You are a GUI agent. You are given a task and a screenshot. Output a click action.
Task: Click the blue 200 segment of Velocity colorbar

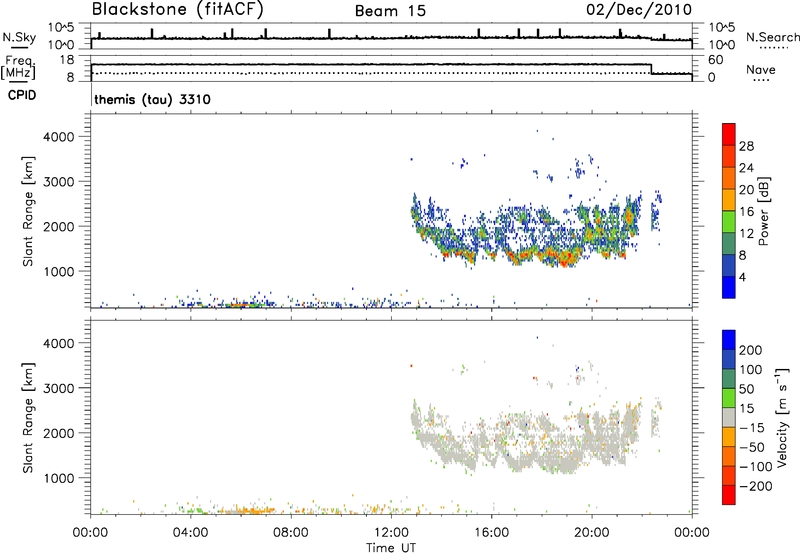(729, 340)
